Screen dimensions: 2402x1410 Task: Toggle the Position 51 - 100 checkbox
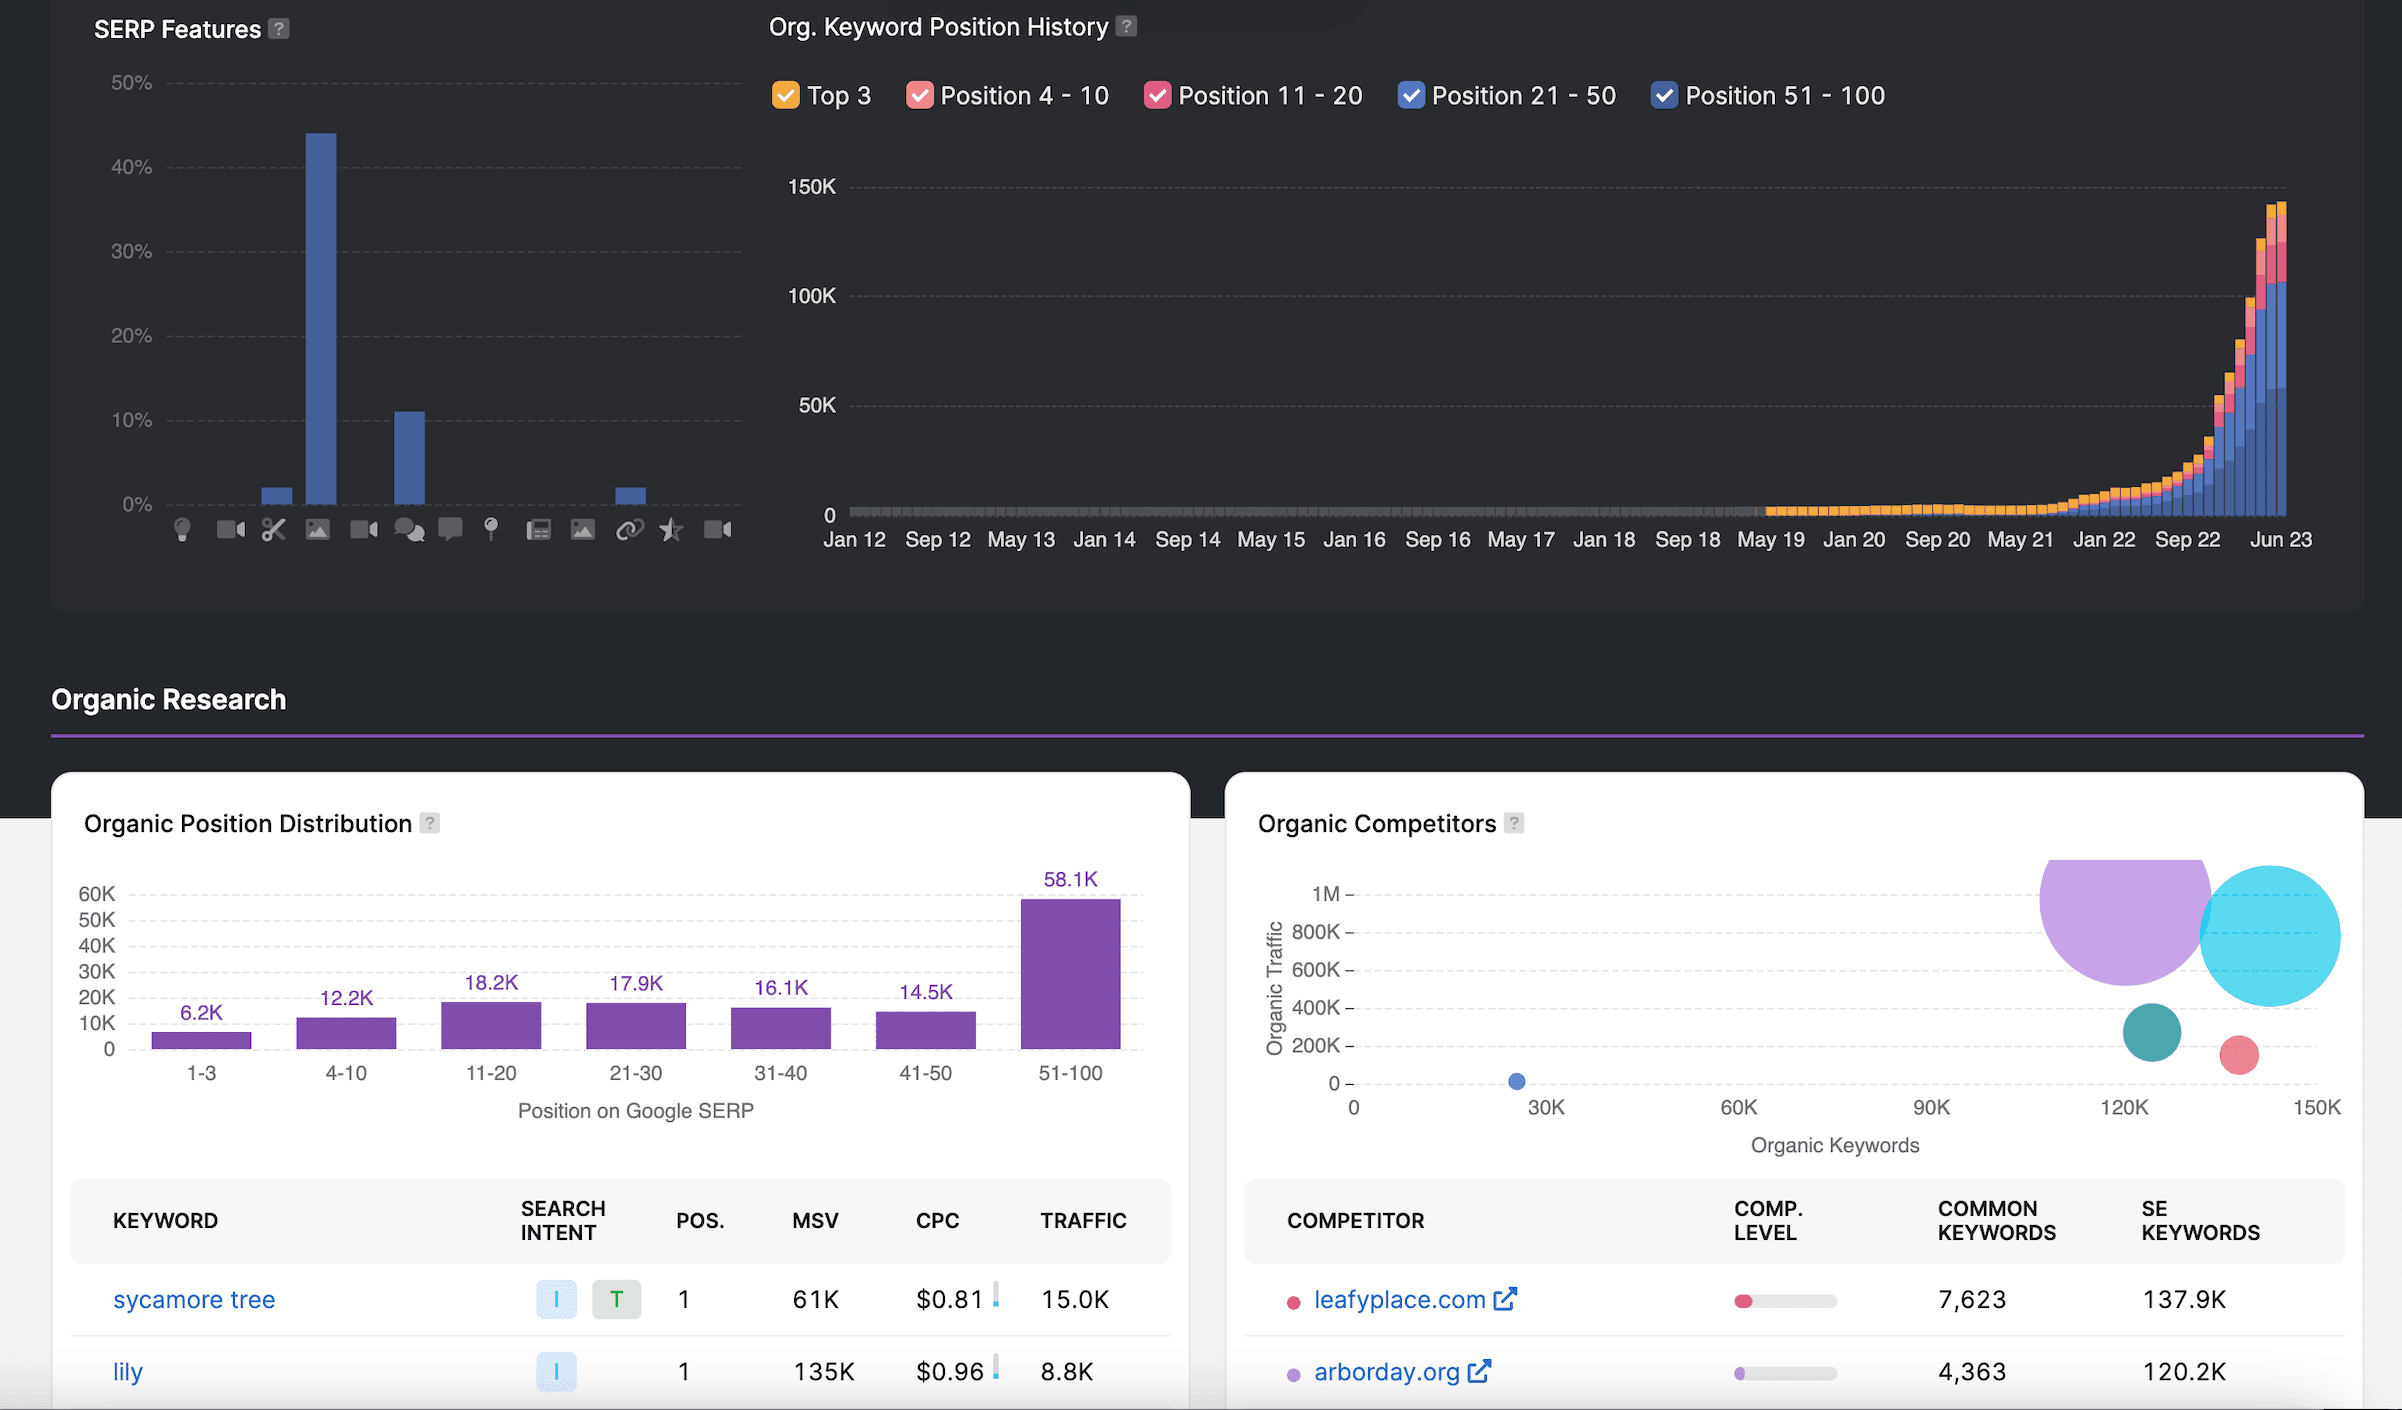(1664, 96)
